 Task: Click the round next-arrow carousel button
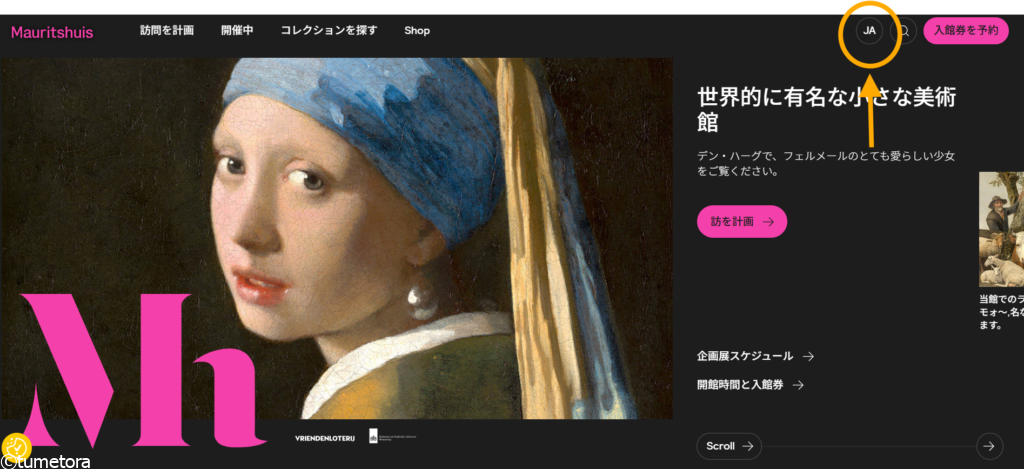[989, 446]
